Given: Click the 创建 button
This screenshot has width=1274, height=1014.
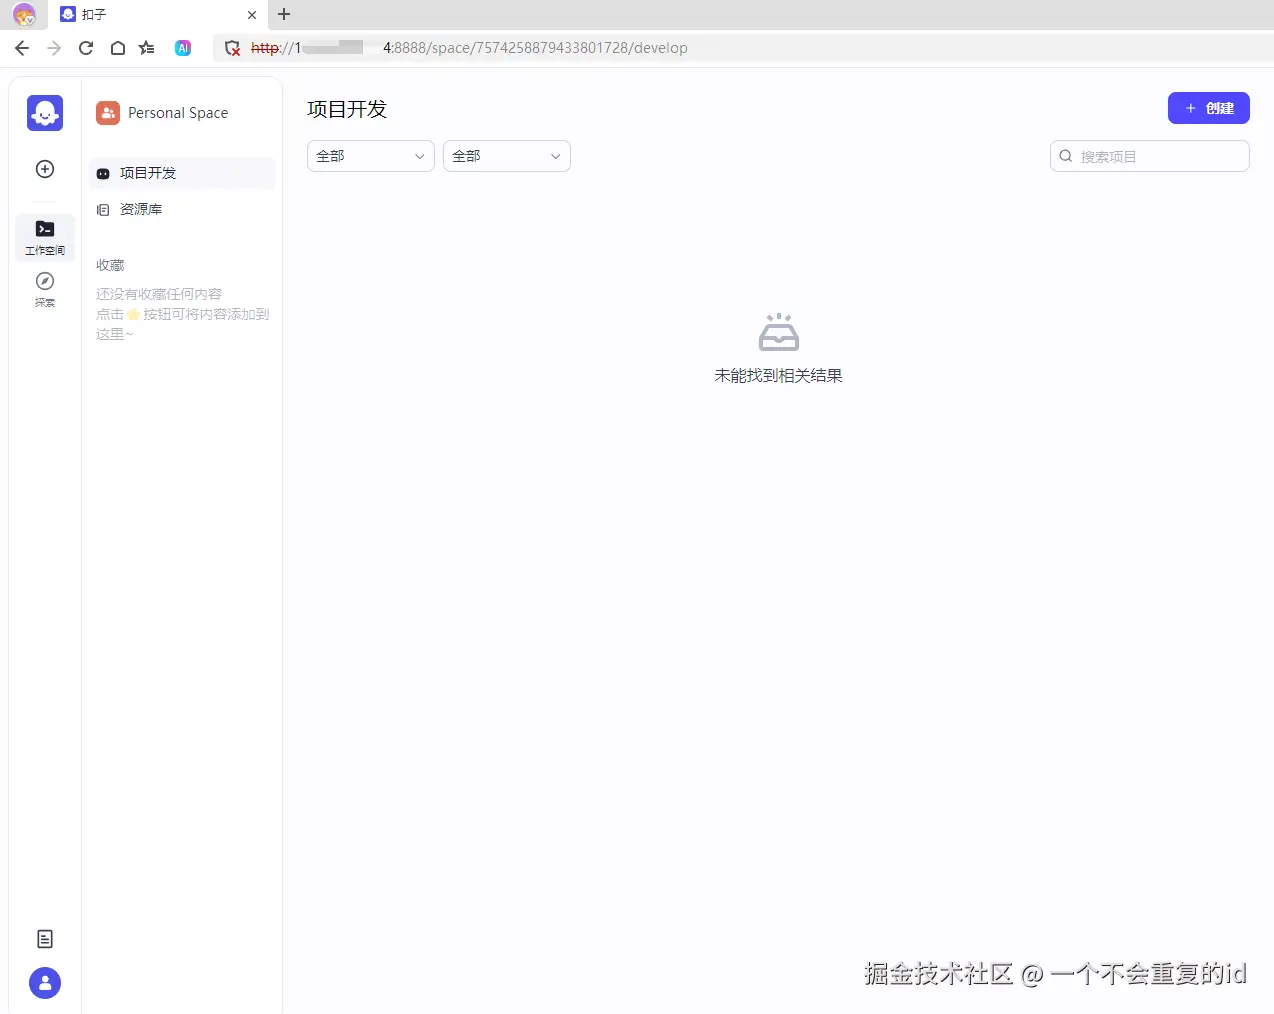Looking at the screenshot, I should point(1208,108).
